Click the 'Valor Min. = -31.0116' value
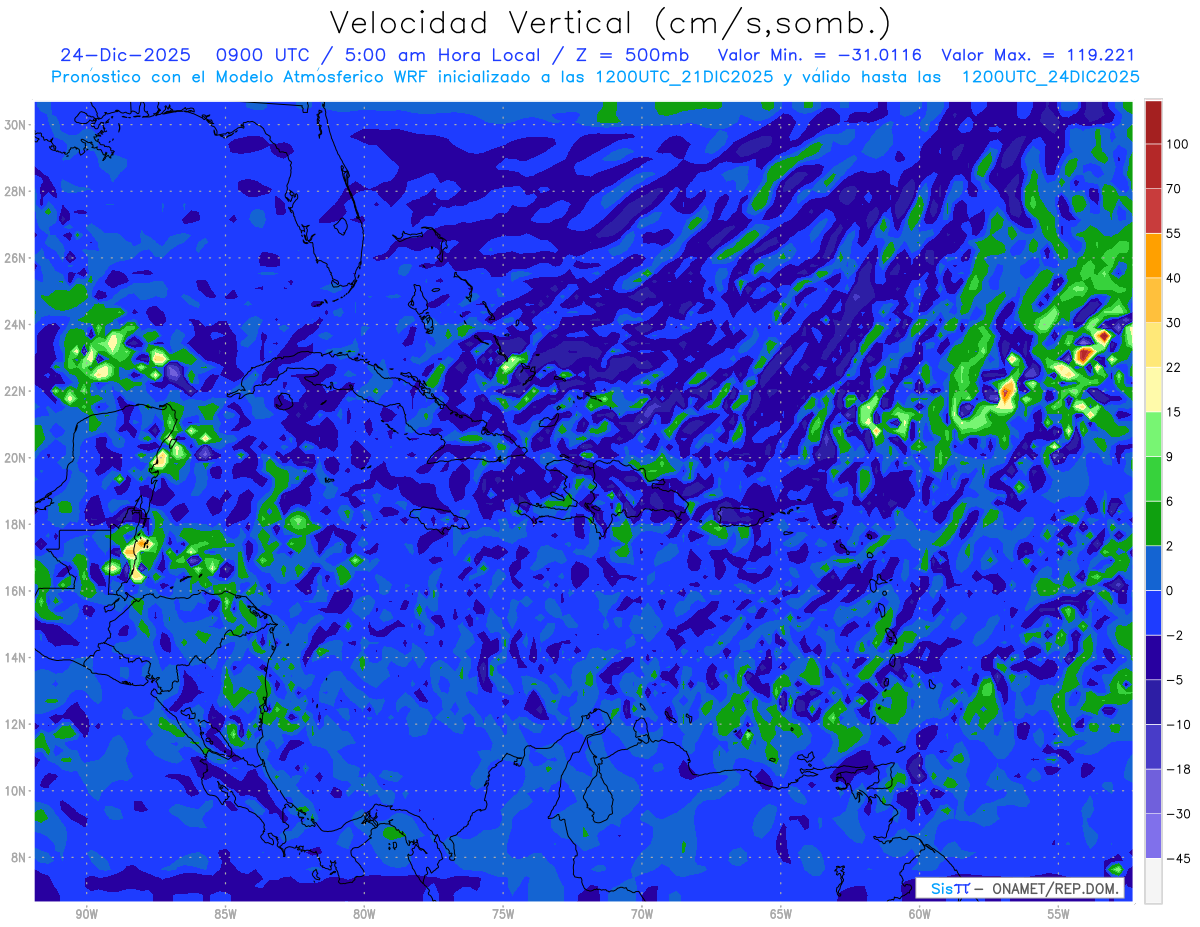1200x927 pixels. (820, 56)
